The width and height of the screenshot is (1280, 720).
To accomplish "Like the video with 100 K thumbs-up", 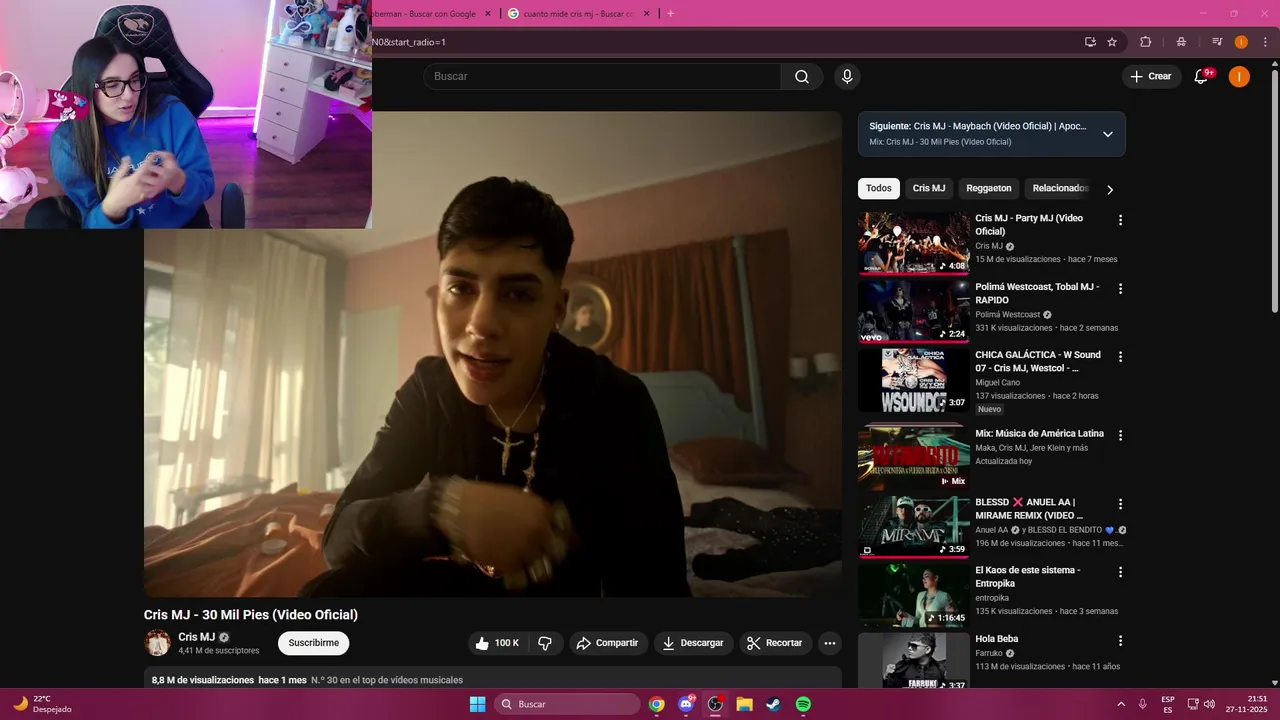I will tap(497, 643).
